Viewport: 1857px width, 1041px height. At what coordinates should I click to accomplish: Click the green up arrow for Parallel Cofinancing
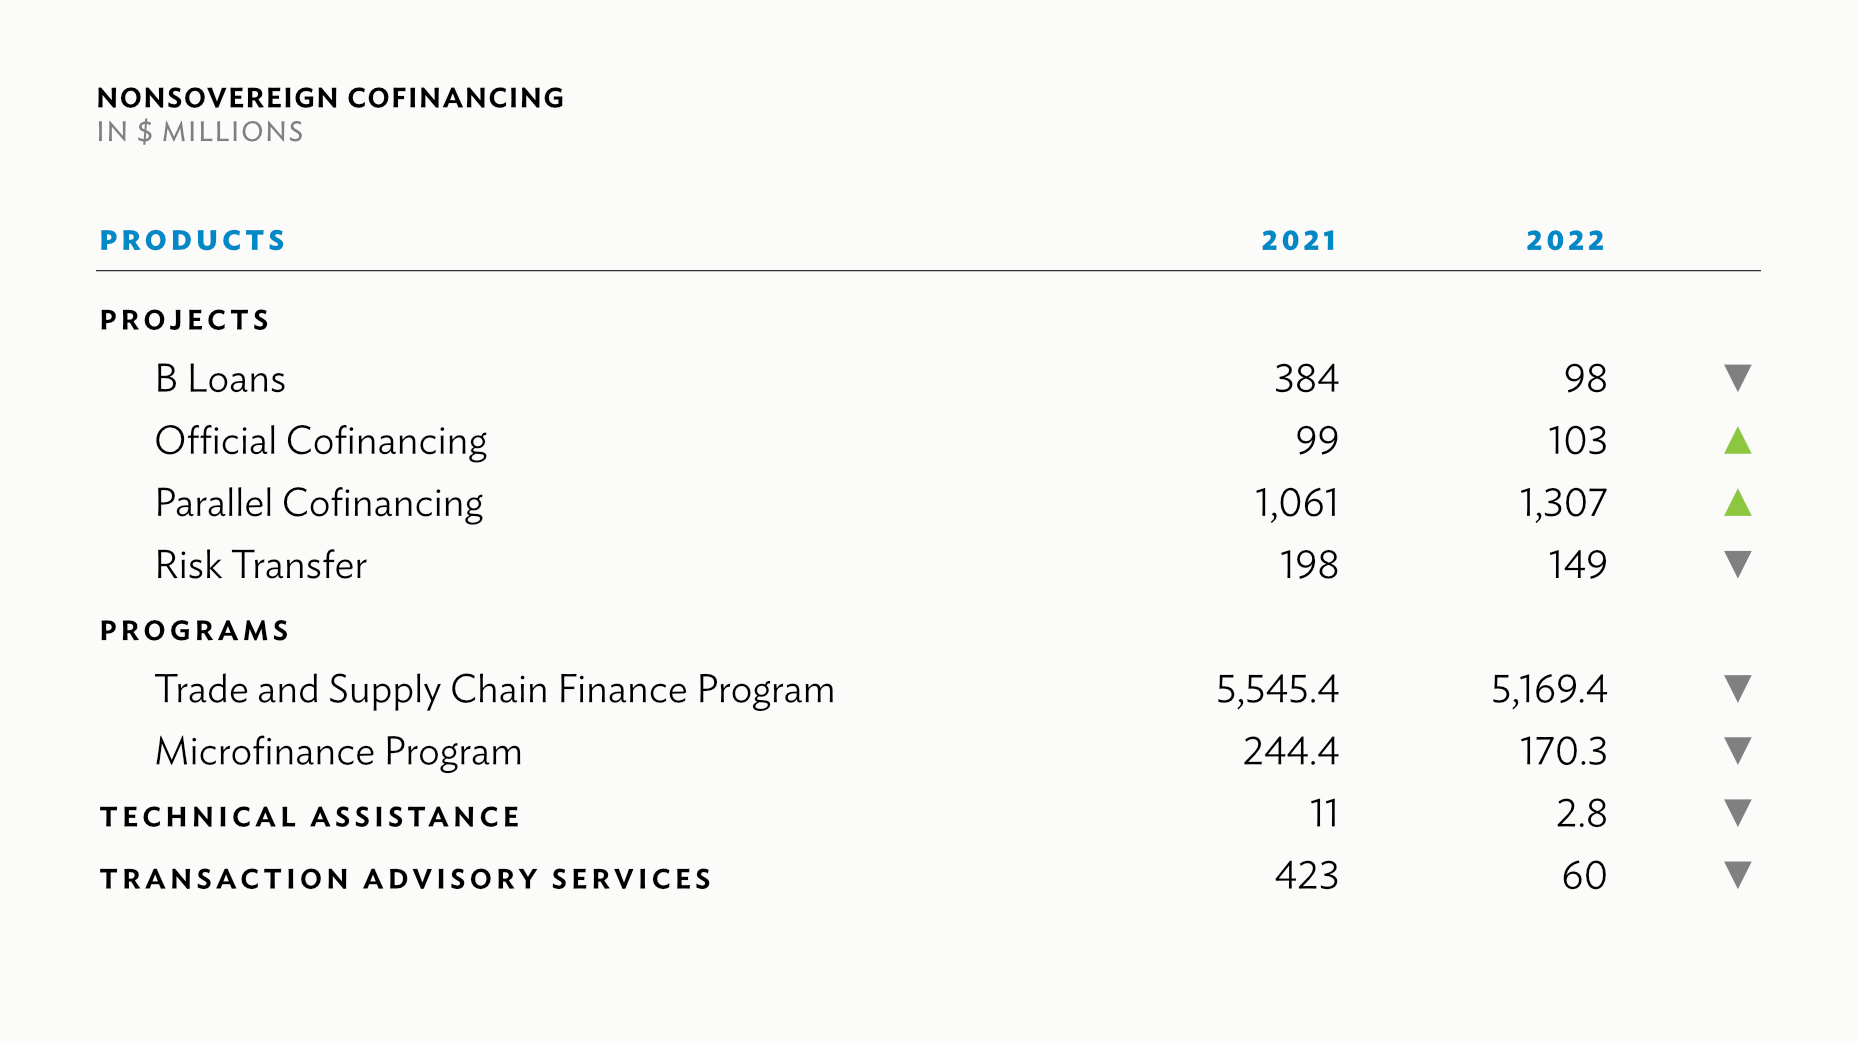(1738, 502)
